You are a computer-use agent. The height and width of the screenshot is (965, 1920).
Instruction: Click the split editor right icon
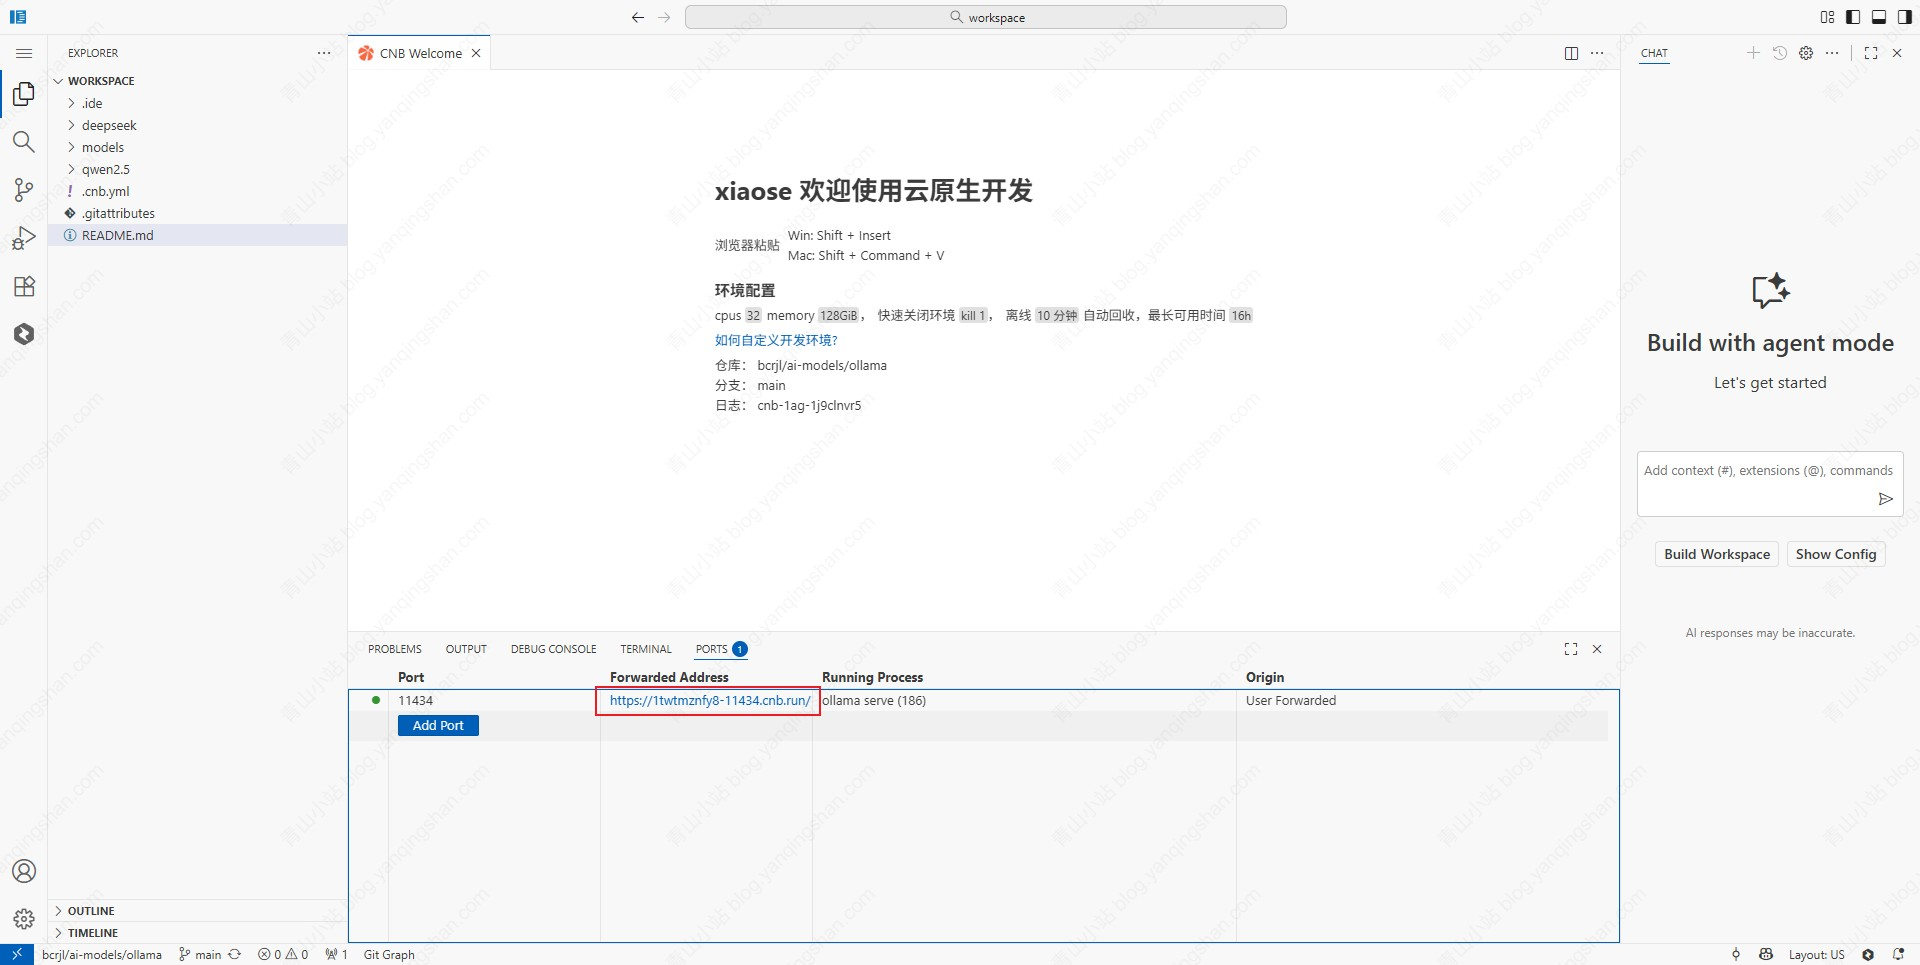coord(1571,53)
